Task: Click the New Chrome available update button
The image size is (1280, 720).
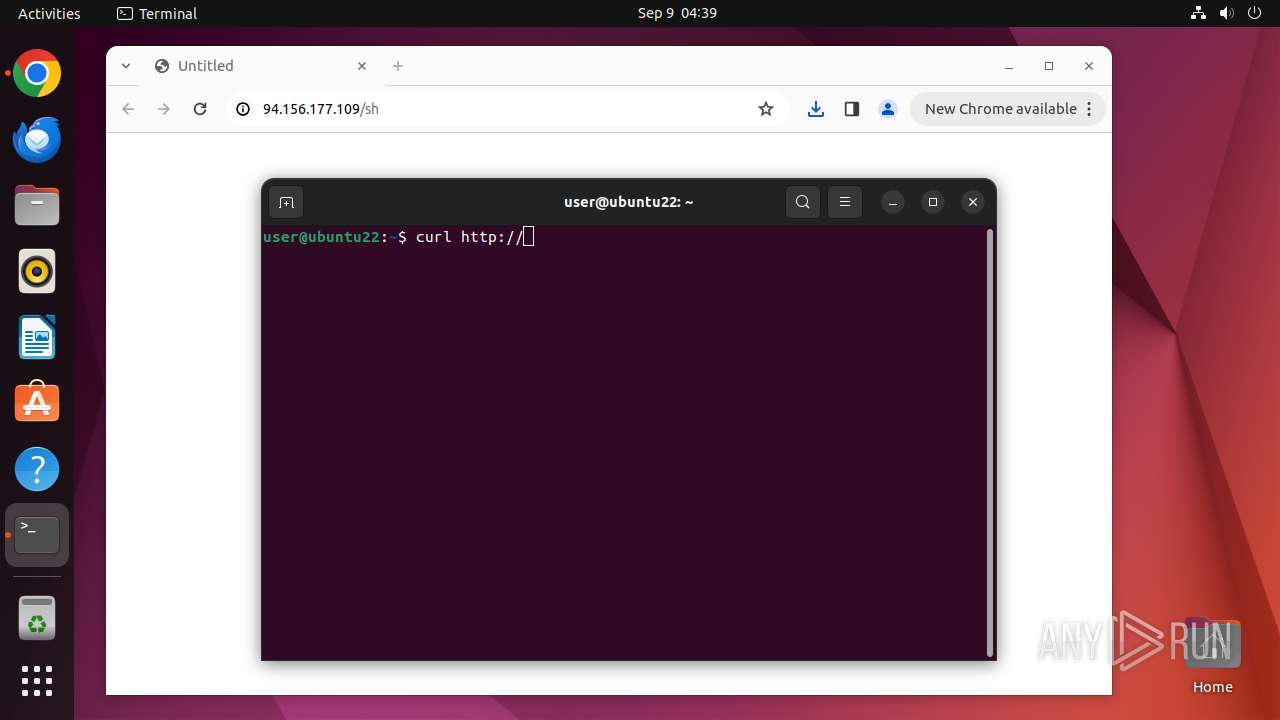Action: pos(1000,109)
